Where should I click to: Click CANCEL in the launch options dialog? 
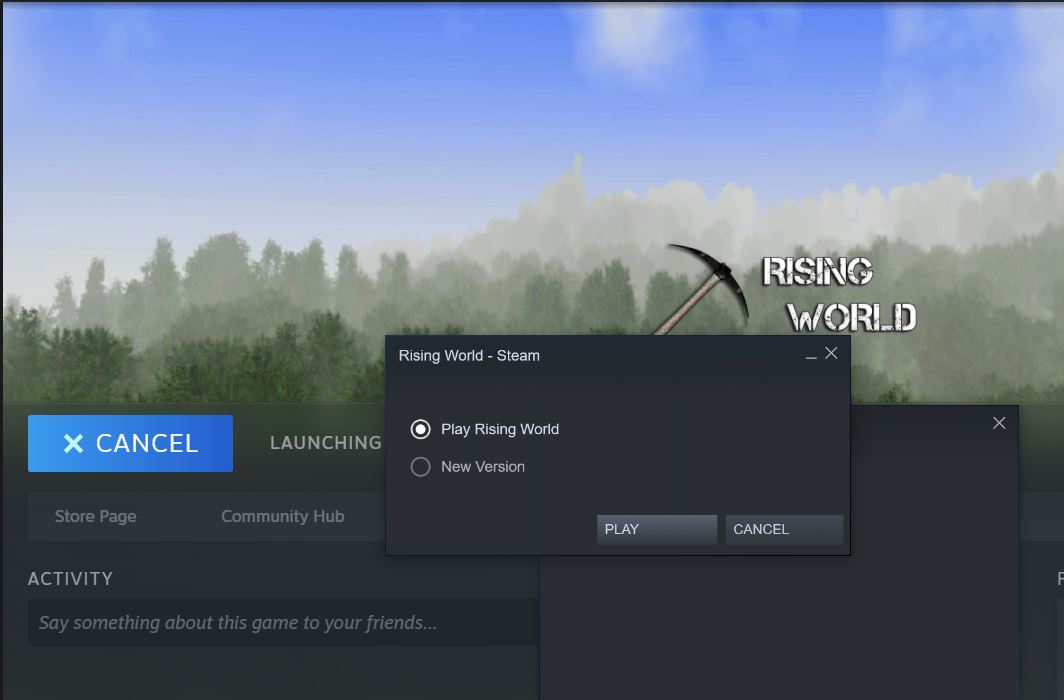point(784,529)
